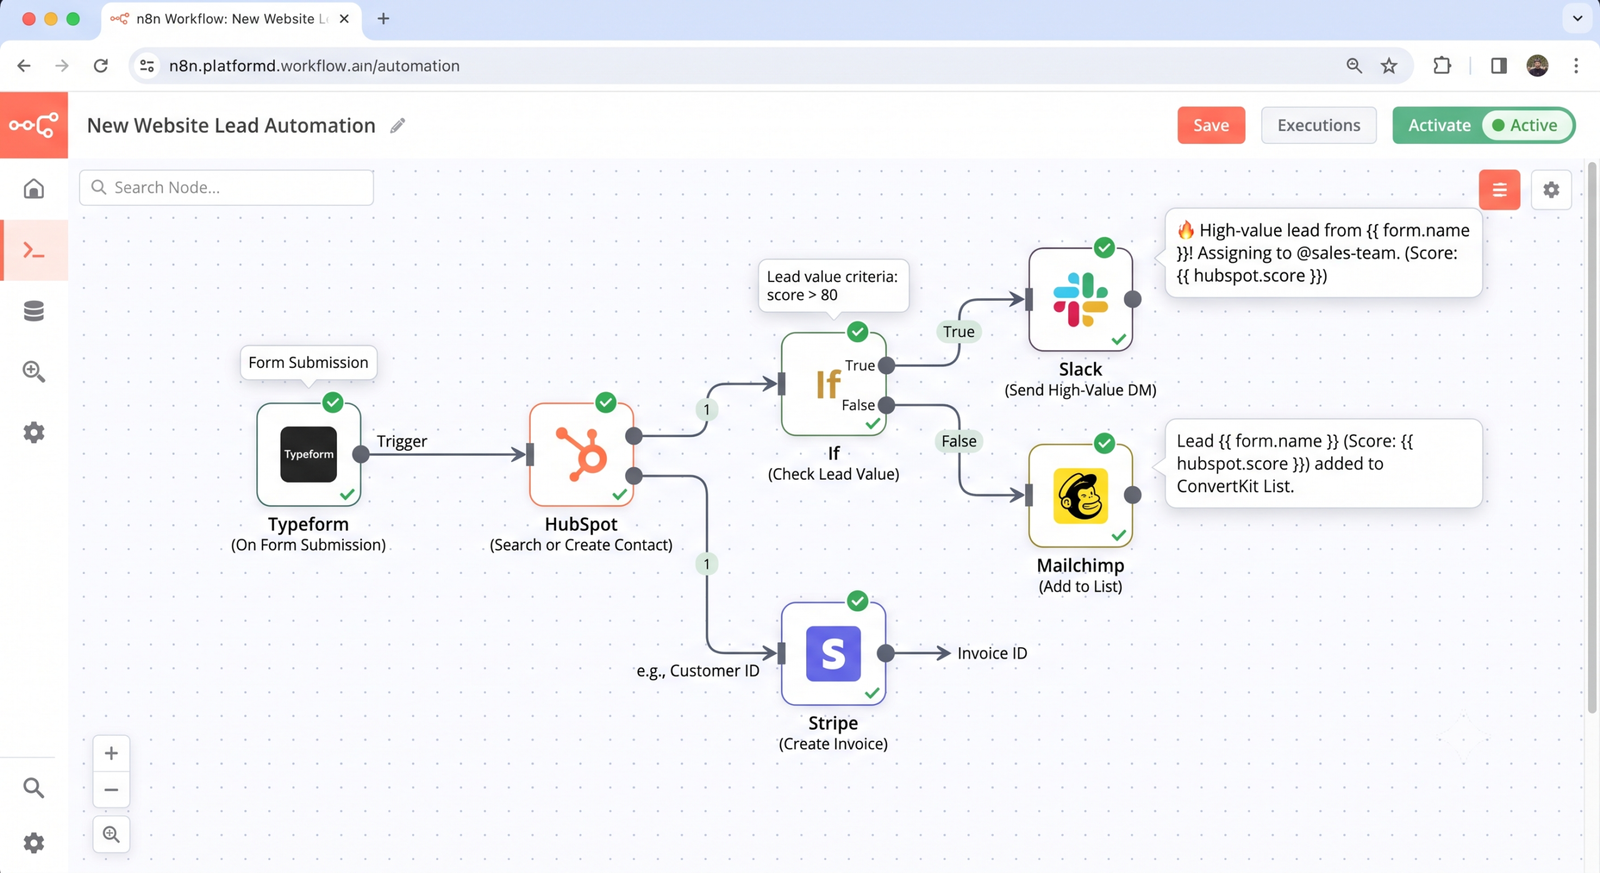Viewport: 1600px width, 873px height.
Task: Click the False connection label near Mailchimp
Action: pyautogui.click(x=958, y=441)
